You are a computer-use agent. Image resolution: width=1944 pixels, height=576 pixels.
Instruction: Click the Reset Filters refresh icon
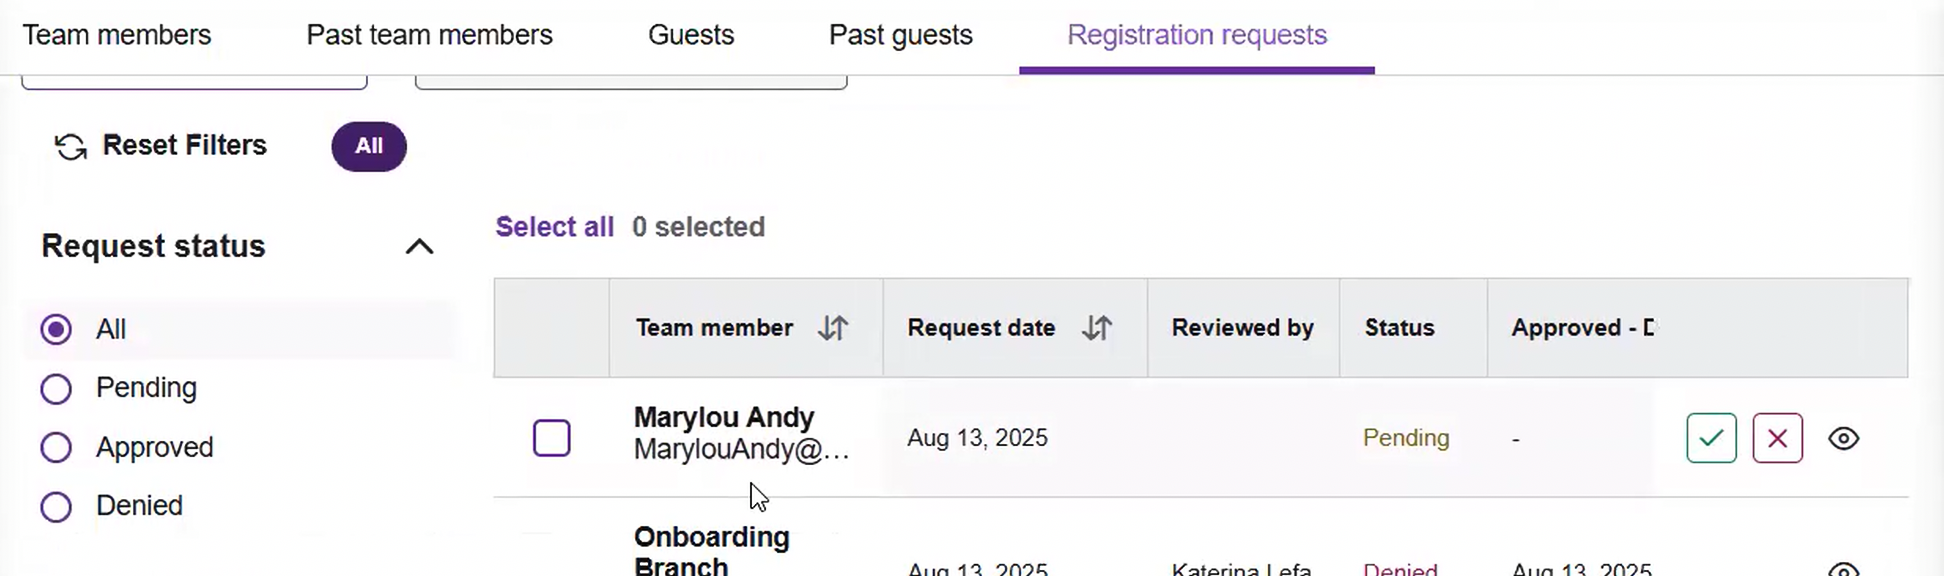click(70, 147)
